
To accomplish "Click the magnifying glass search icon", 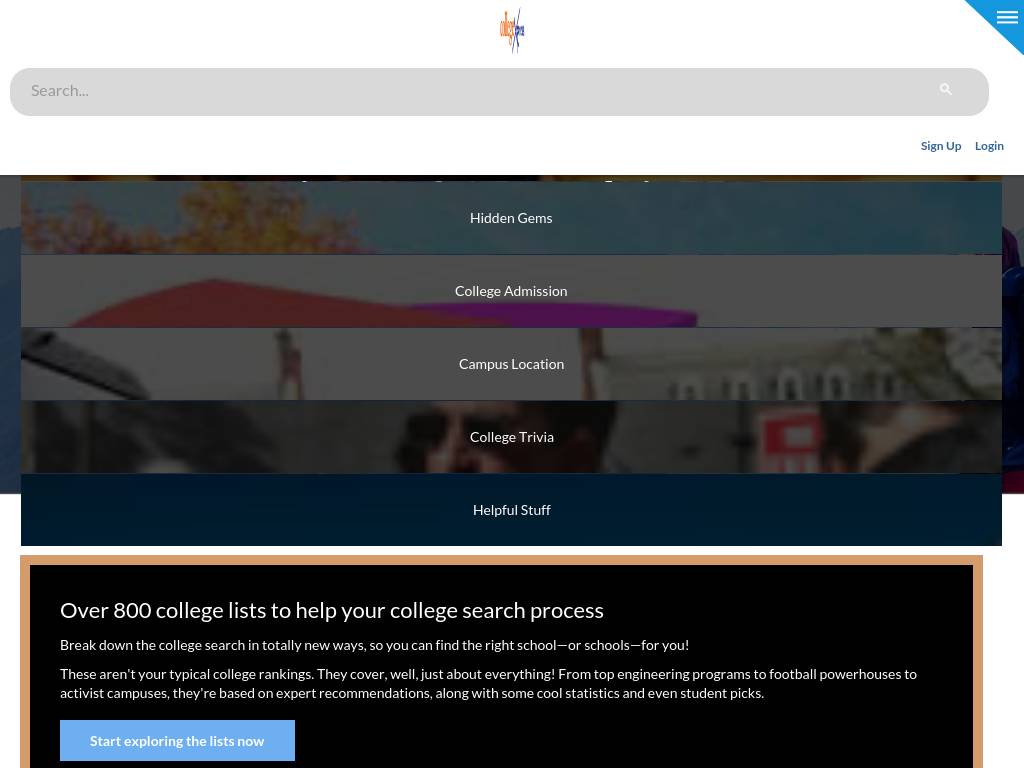I will (945, 89).
